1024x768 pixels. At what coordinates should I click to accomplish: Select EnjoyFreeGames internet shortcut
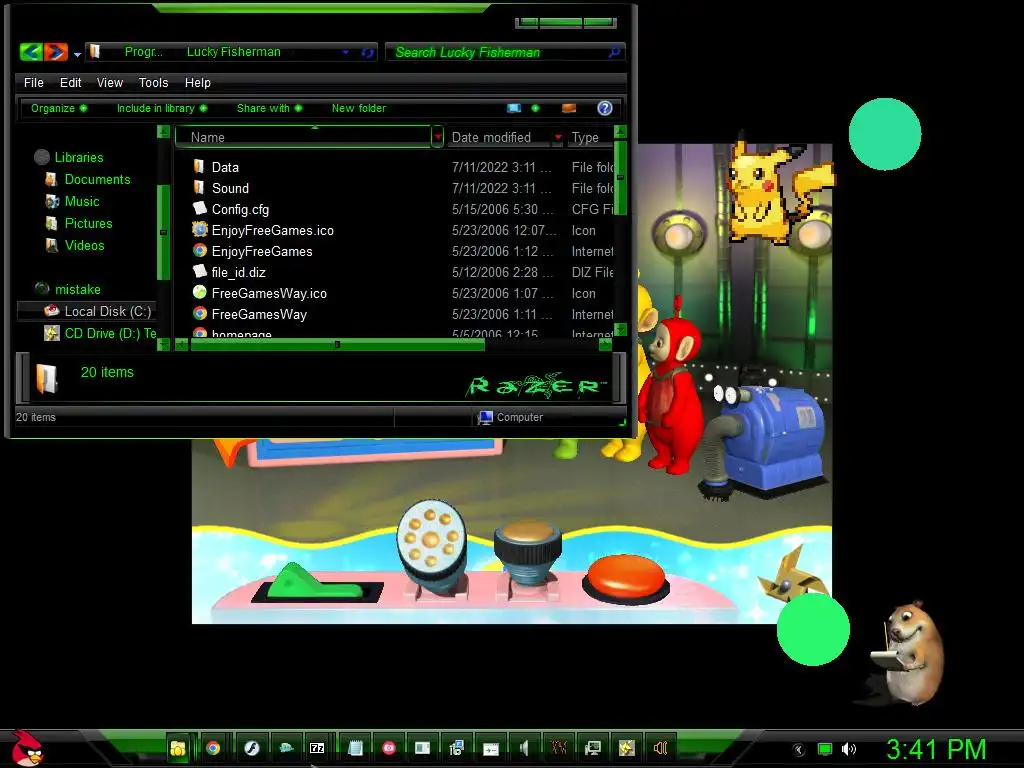[262, 251]
